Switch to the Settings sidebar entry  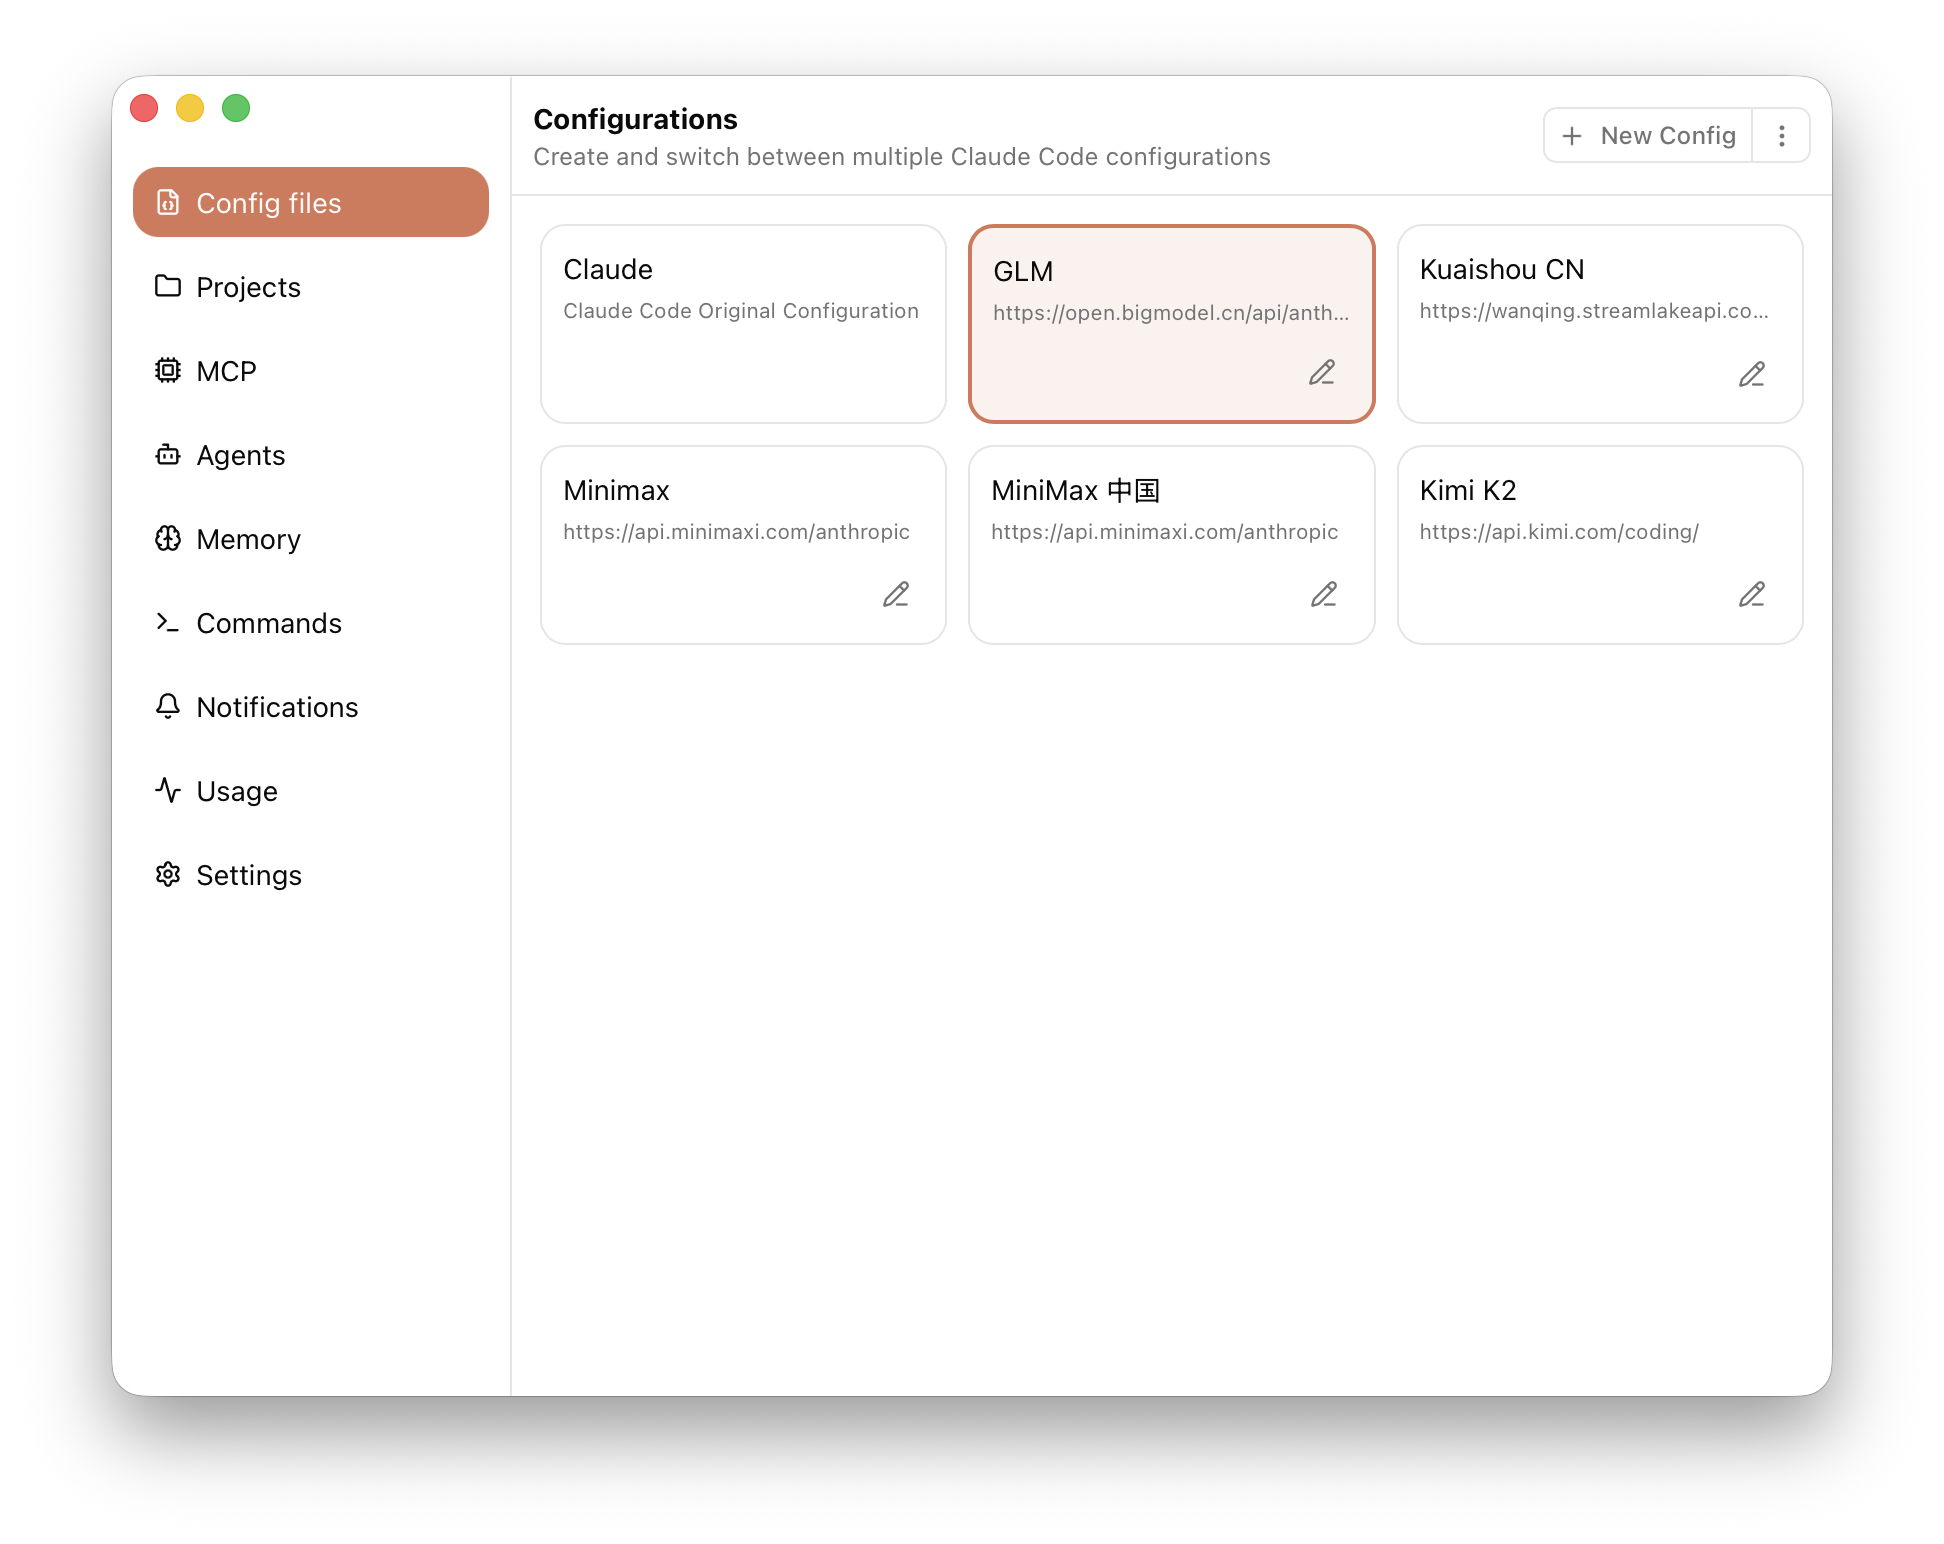coord(249,875)
